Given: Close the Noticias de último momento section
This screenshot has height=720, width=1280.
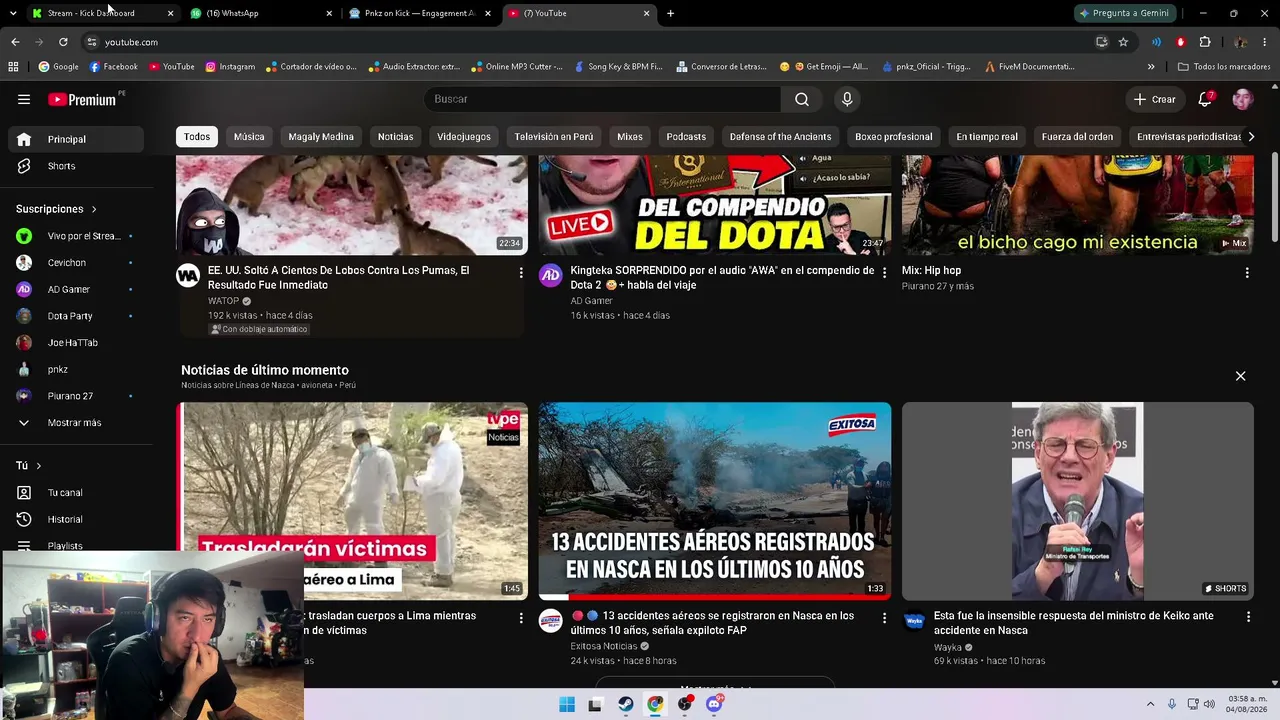Looking at the screenshot, I should (x=1240, y=376).
